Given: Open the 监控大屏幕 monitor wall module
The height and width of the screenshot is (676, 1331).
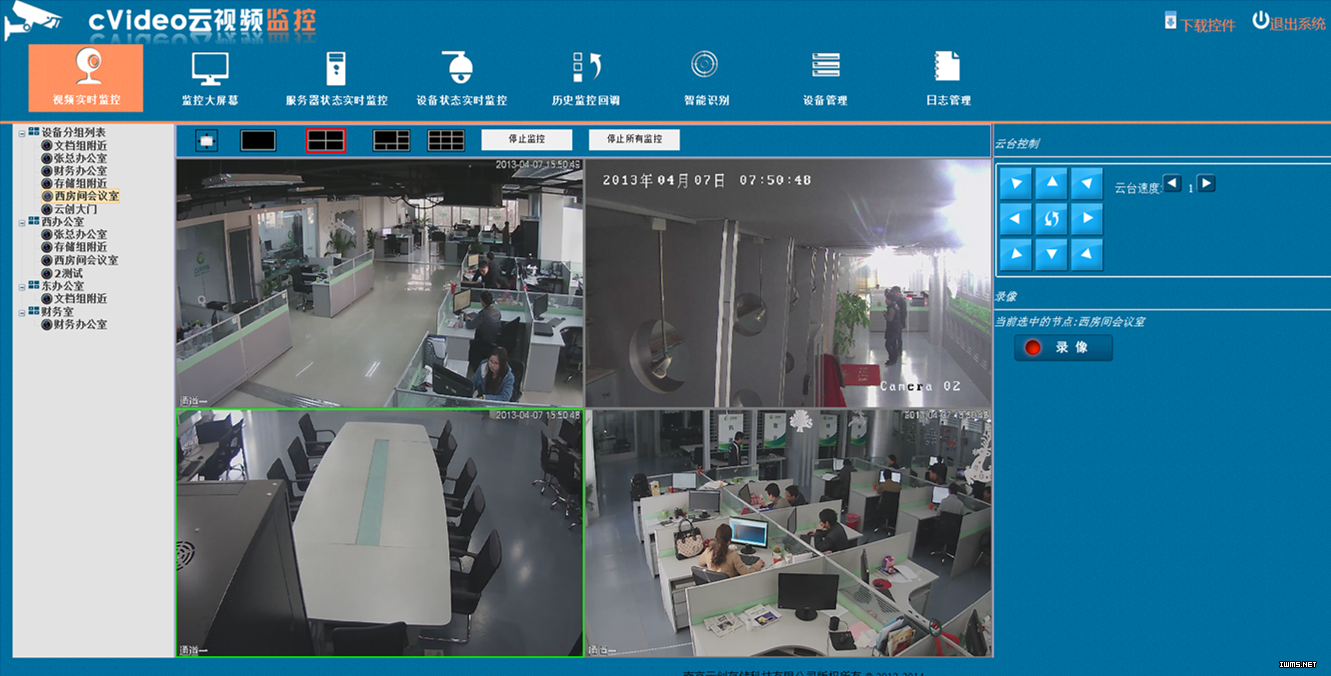Looking at the screenshot, I should 210,79.
